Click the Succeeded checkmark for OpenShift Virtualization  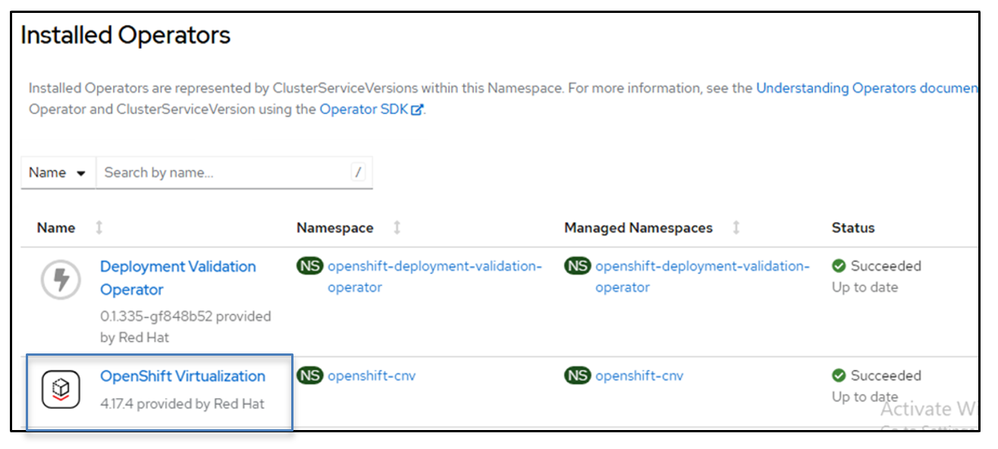pyautogui.click(x=838, y=376)
